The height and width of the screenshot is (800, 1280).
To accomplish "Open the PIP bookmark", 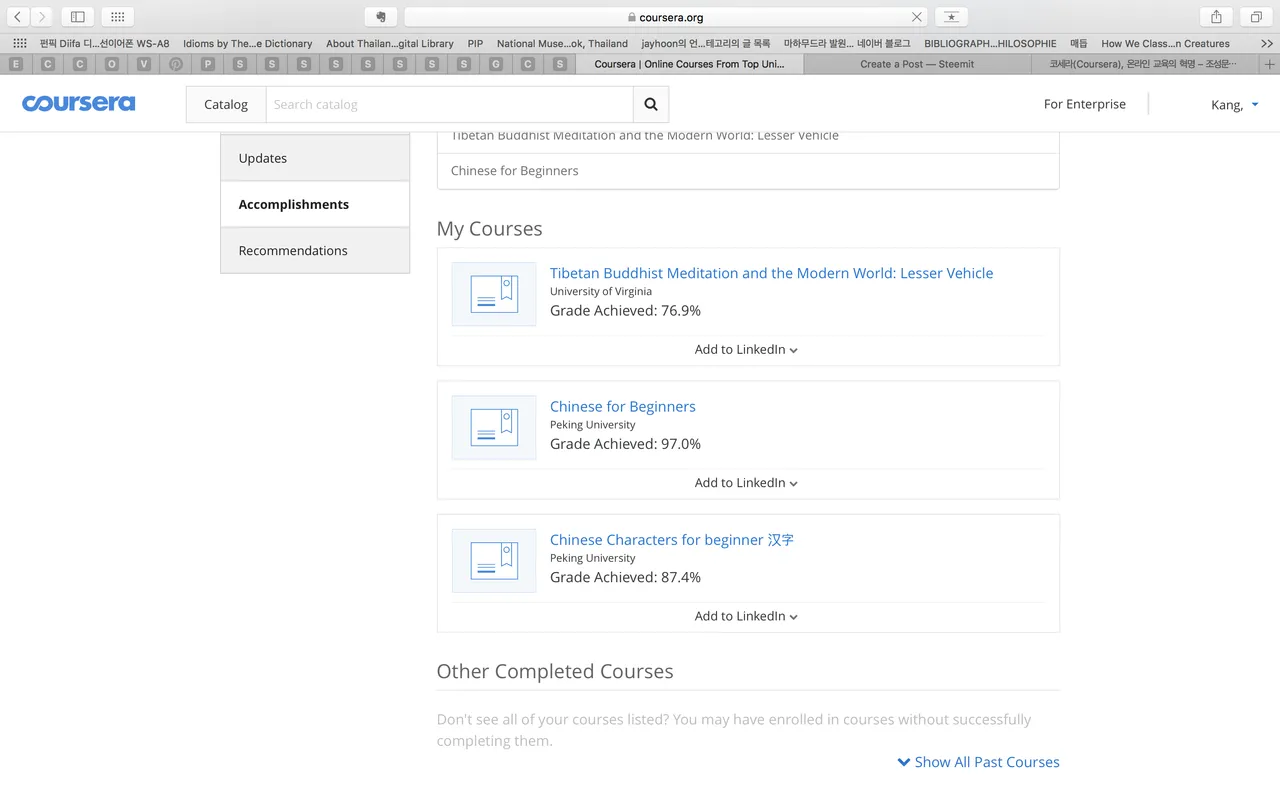I will pos(475,43).
